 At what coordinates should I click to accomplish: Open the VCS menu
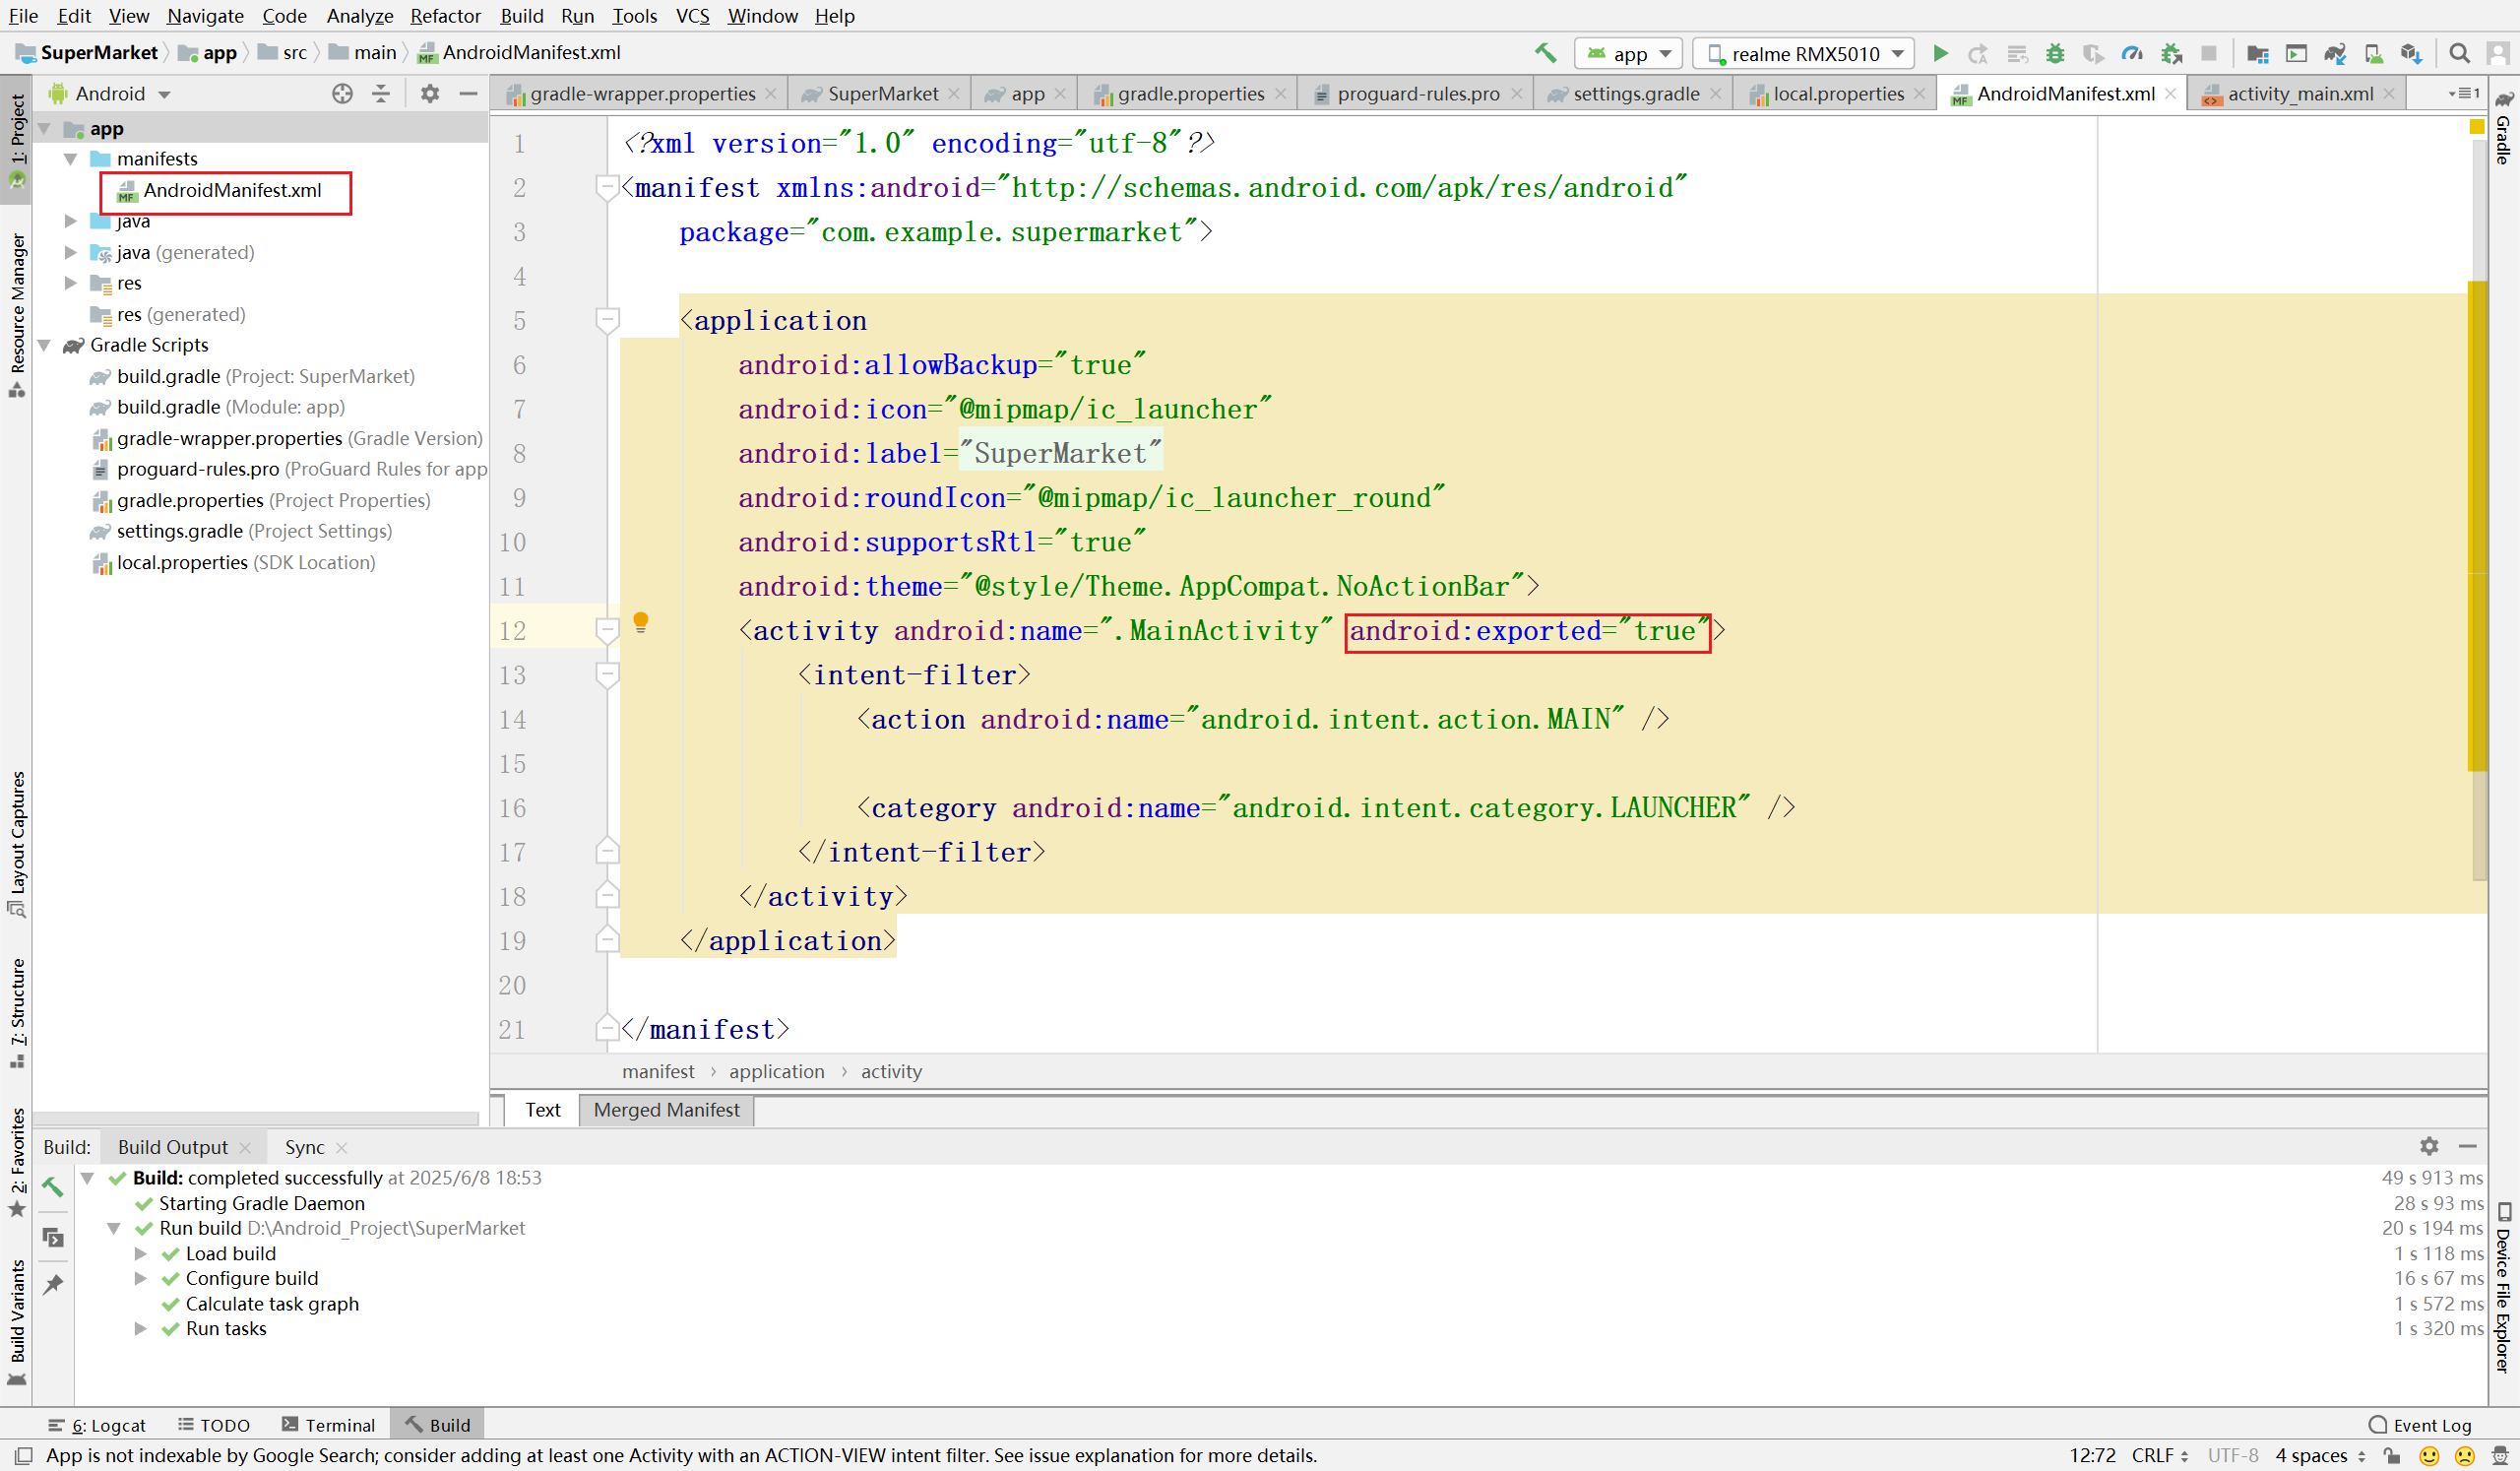tap(692, 16)
